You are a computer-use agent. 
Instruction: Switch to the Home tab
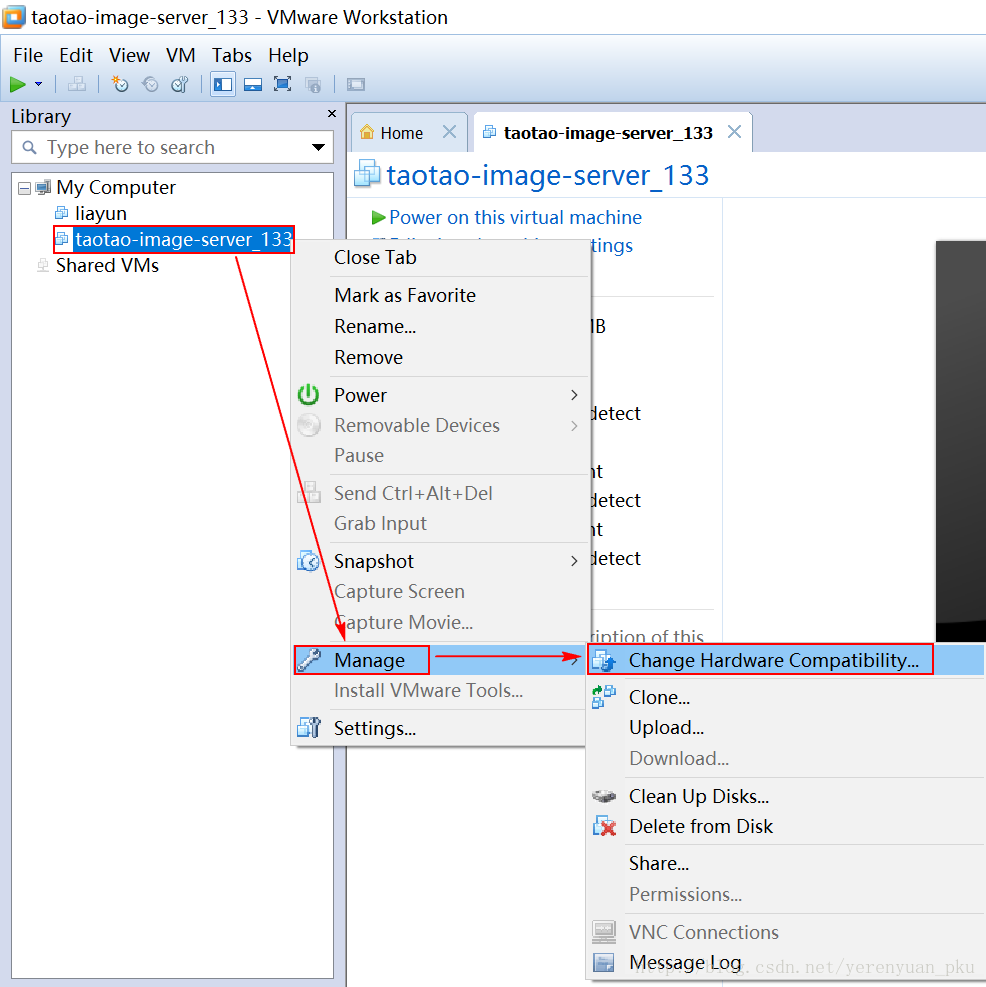pos(402,133)
